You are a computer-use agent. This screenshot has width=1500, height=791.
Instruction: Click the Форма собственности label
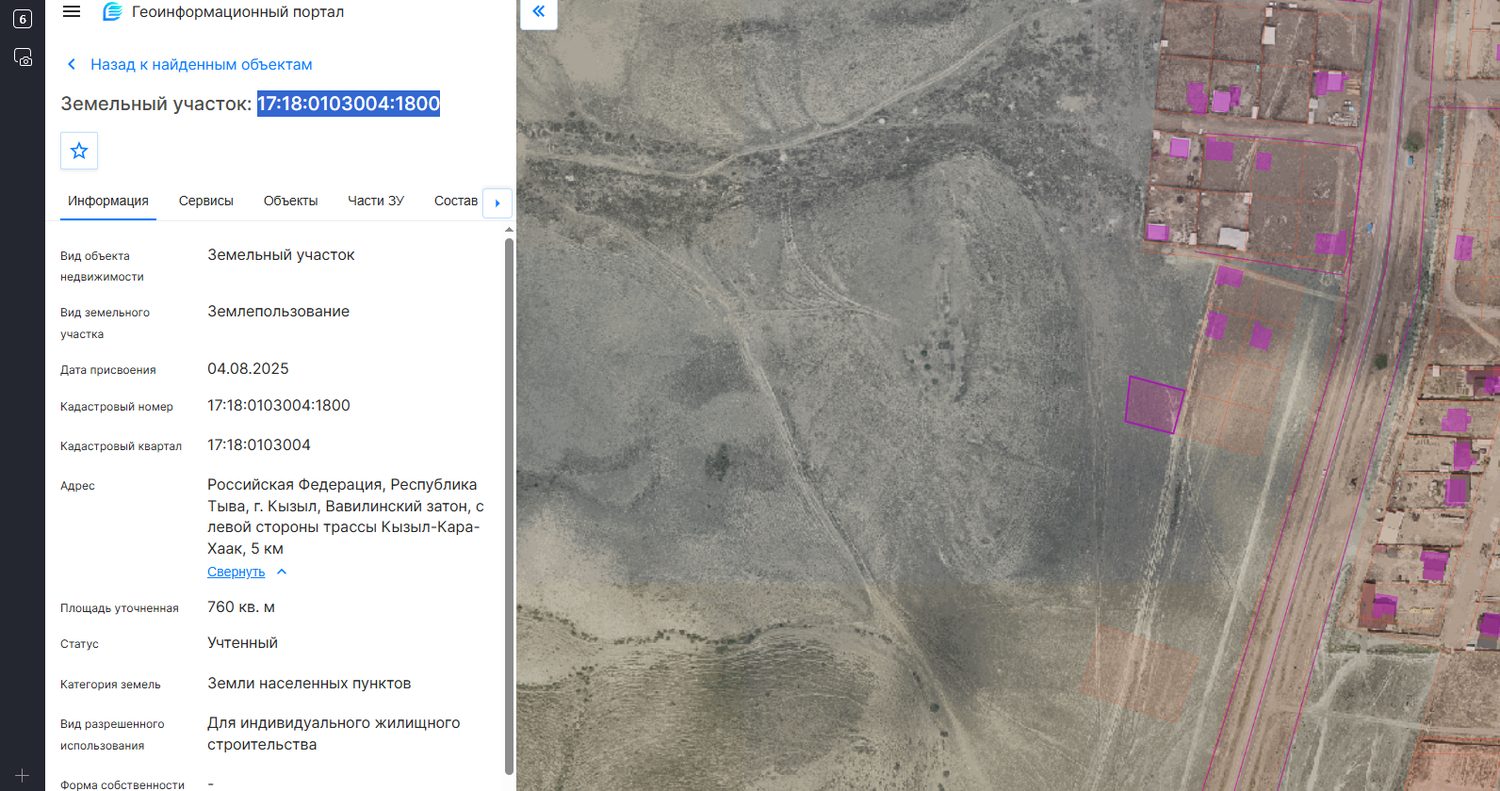122,784
